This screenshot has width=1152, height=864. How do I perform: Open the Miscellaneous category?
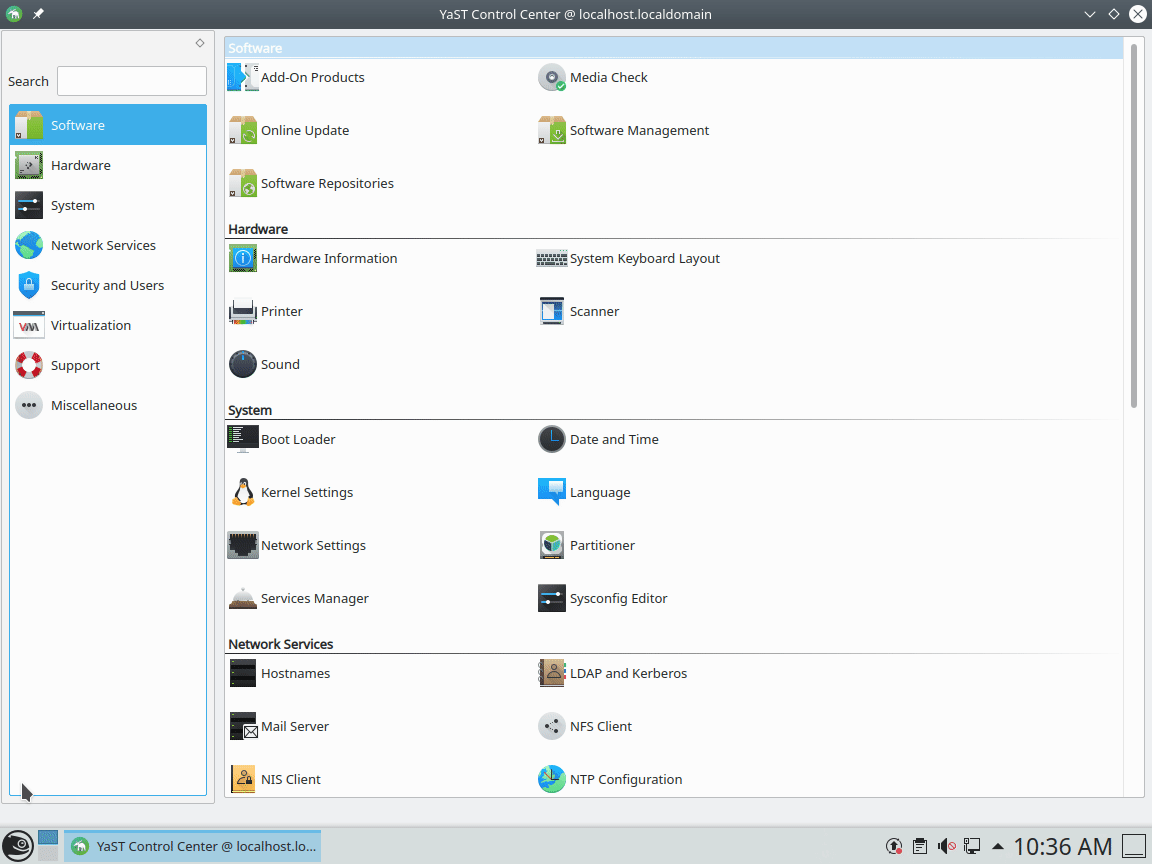(108, 405)
